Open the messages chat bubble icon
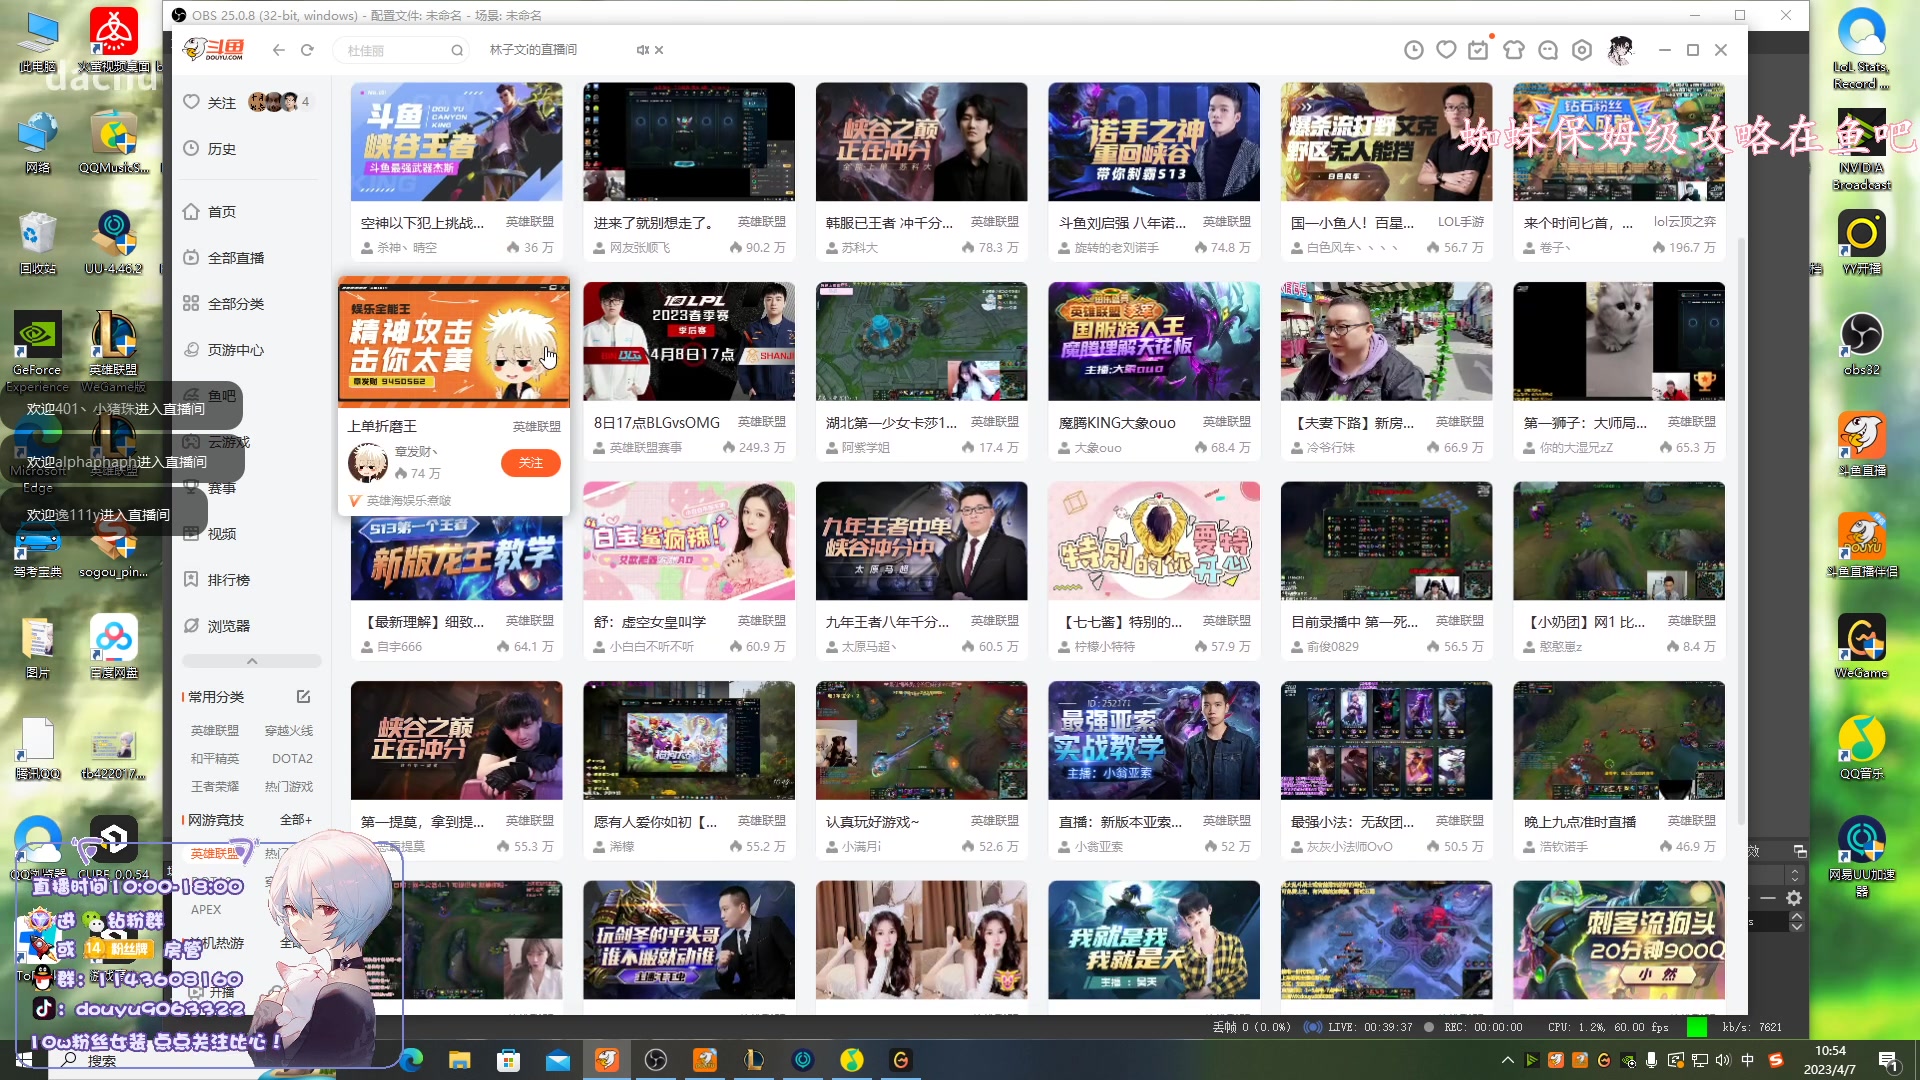This screenshot has height=1080, width=1920. click(1548, 50)
